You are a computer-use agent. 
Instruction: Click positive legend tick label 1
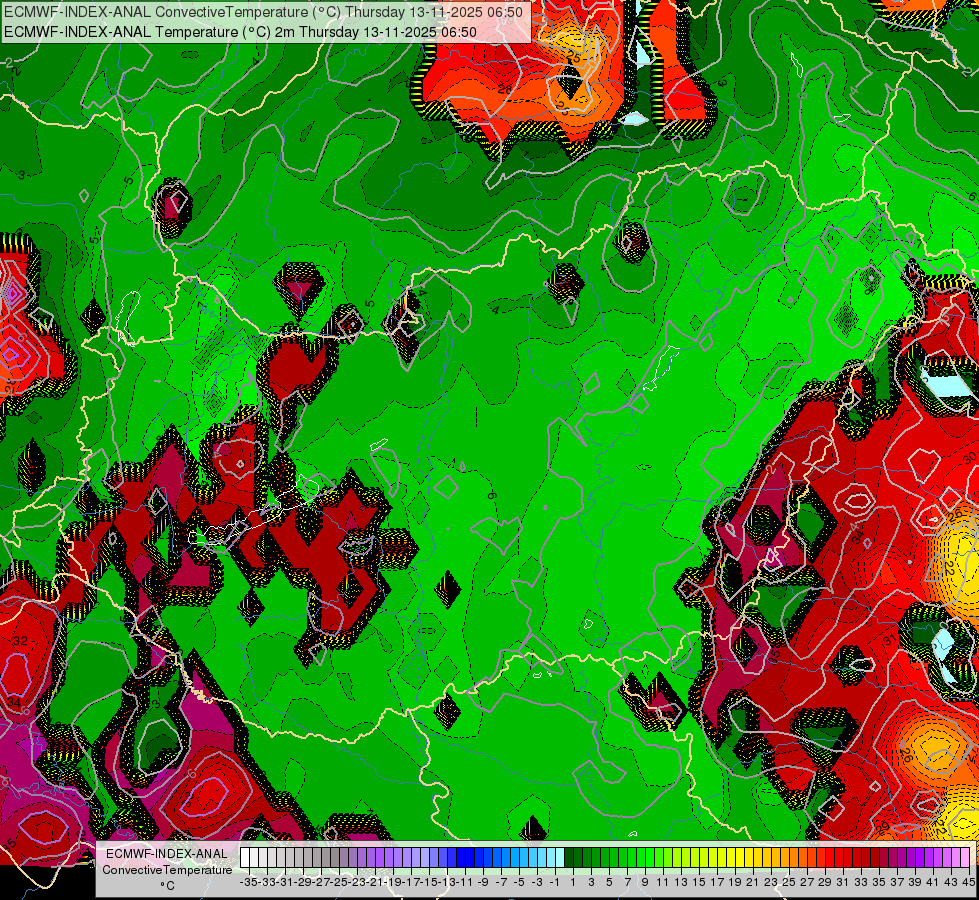coord(573,882)
